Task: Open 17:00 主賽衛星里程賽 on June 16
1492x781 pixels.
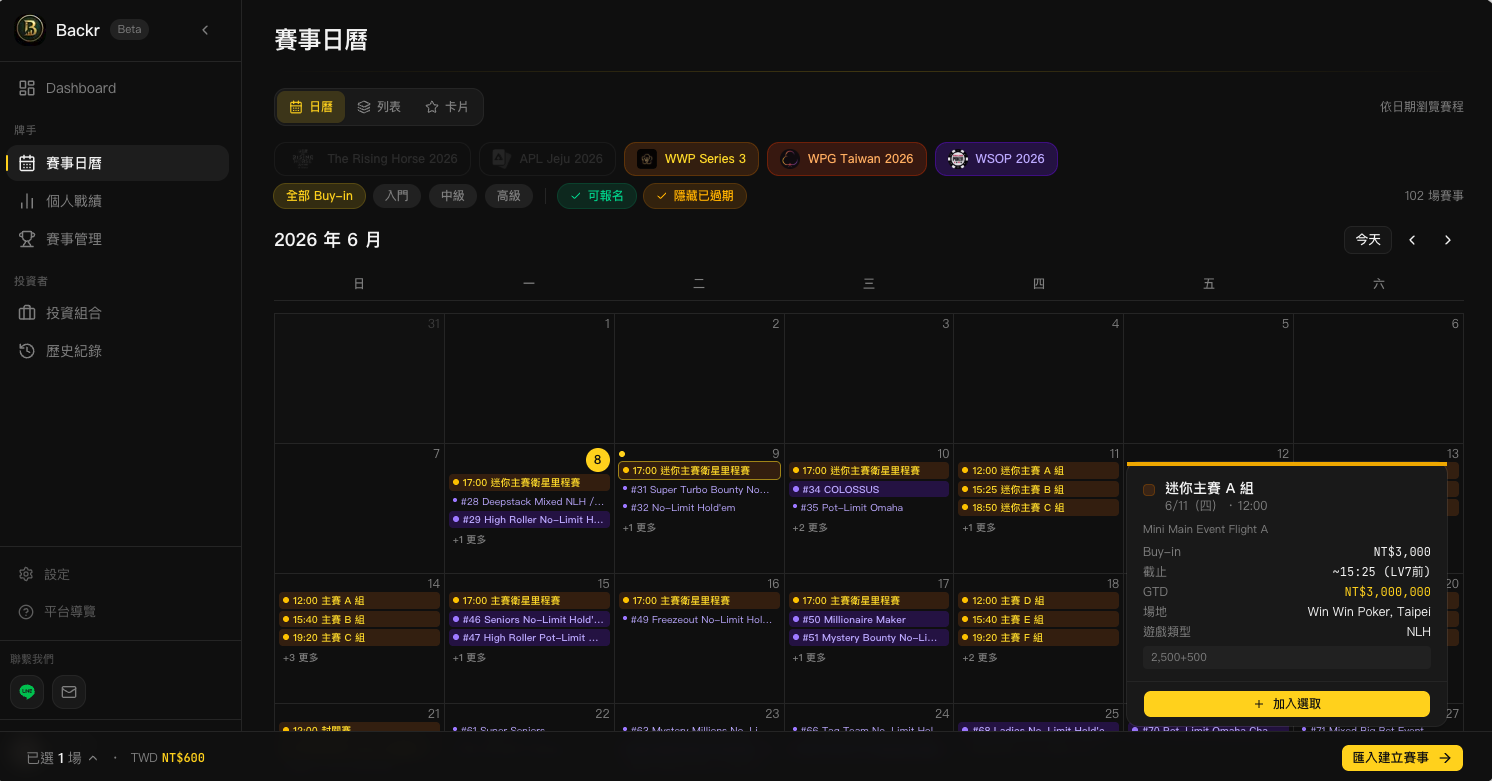Action: [x=699, y=600]
